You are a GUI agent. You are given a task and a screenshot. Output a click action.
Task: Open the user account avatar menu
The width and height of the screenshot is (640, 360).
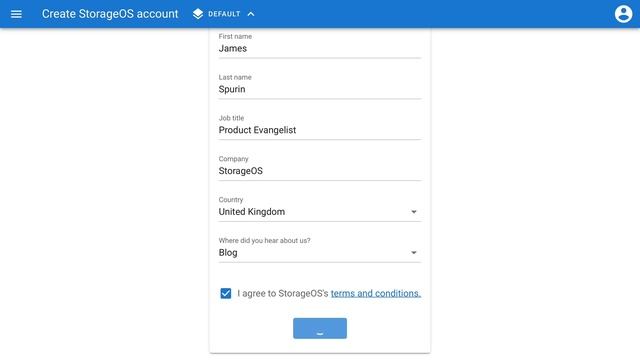coord(623,14)
